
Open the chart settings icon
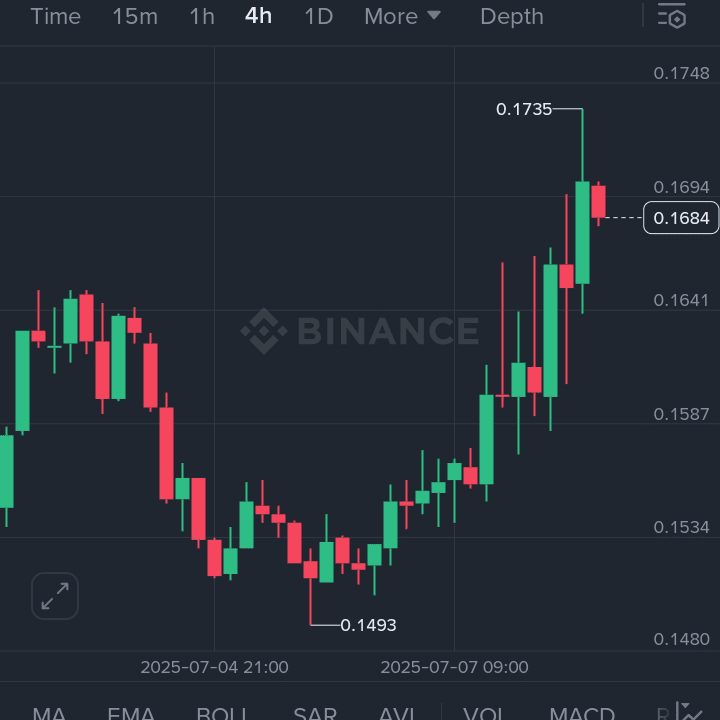[672, 16]
